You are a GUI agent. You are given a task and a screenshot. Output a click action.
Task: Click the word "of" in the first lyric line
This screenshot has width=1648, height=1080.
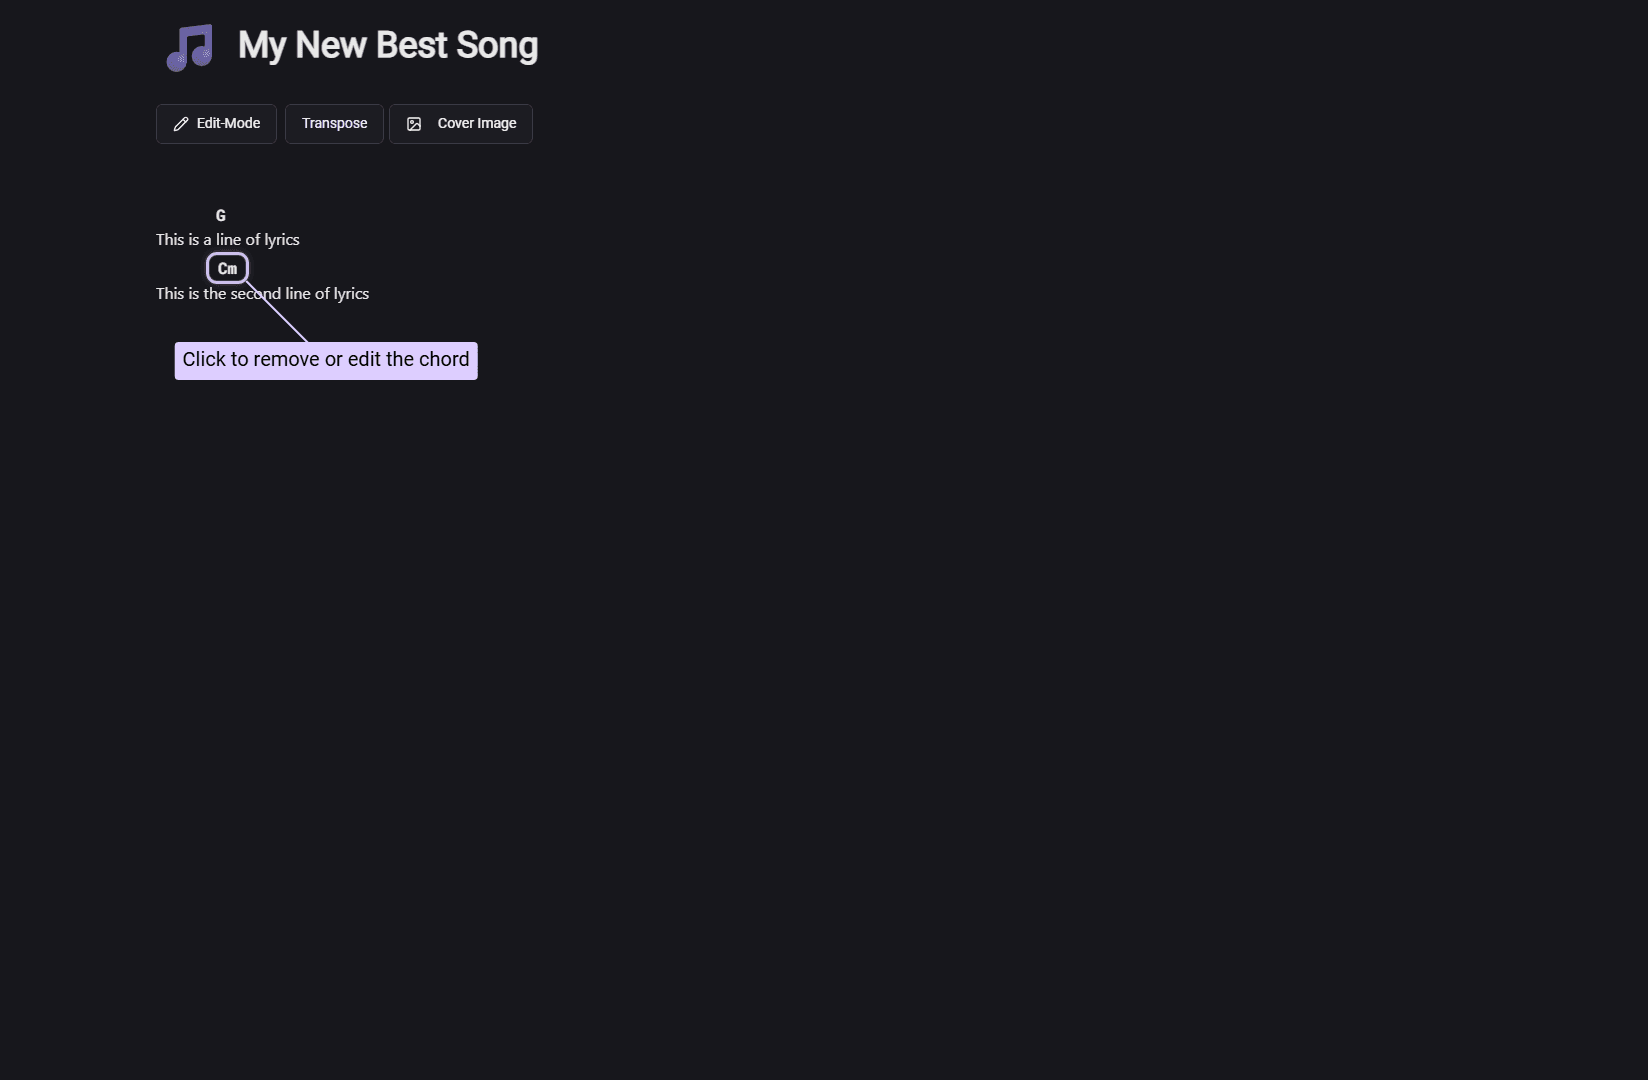[252, 240]
